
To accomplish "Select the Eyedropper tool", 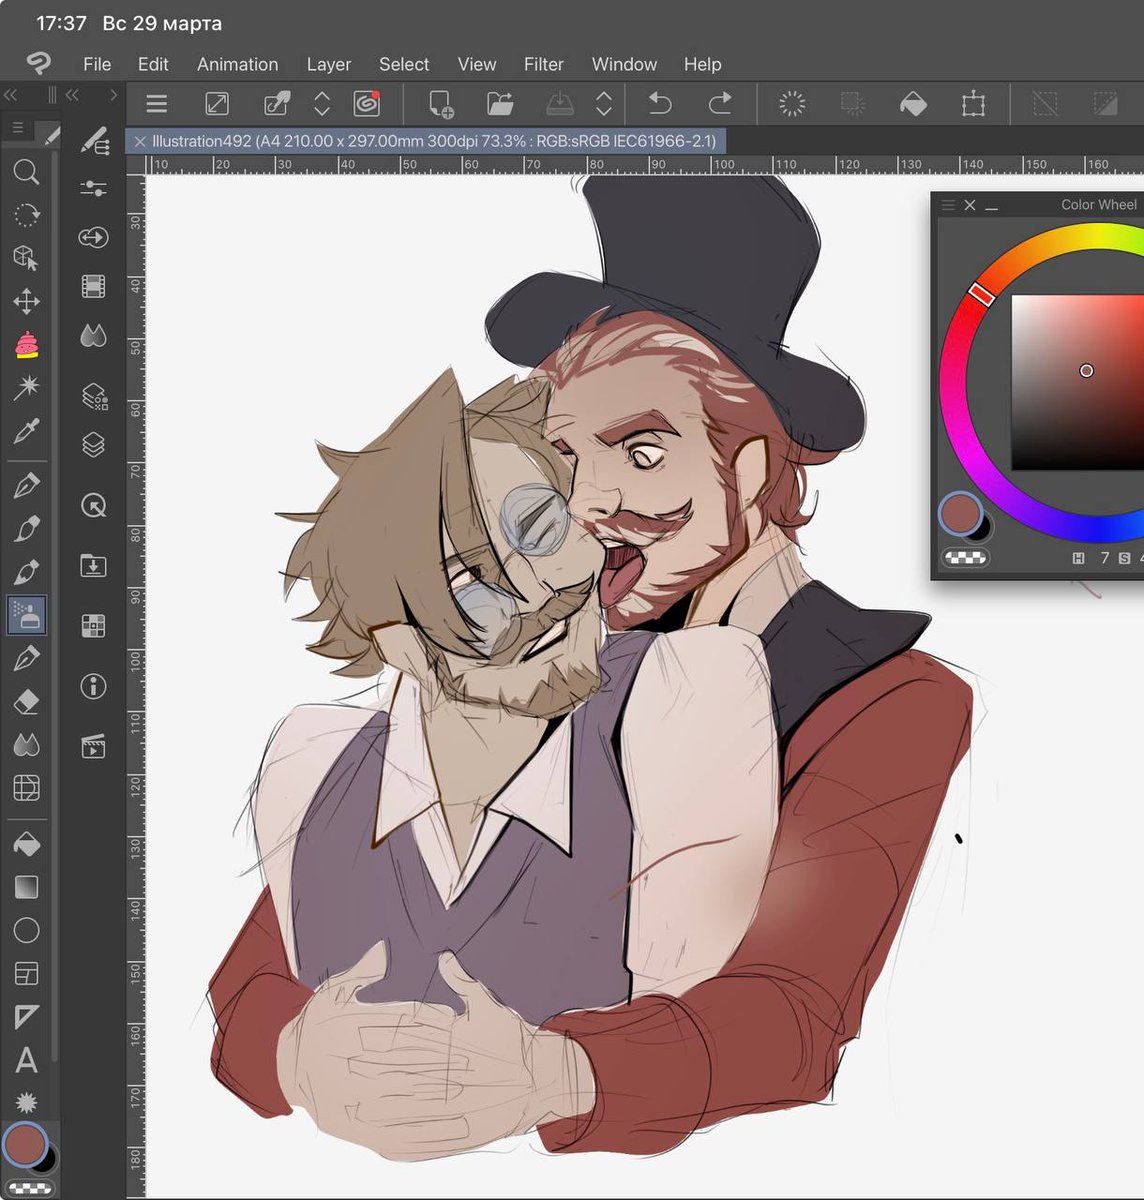I will [26, 431].
